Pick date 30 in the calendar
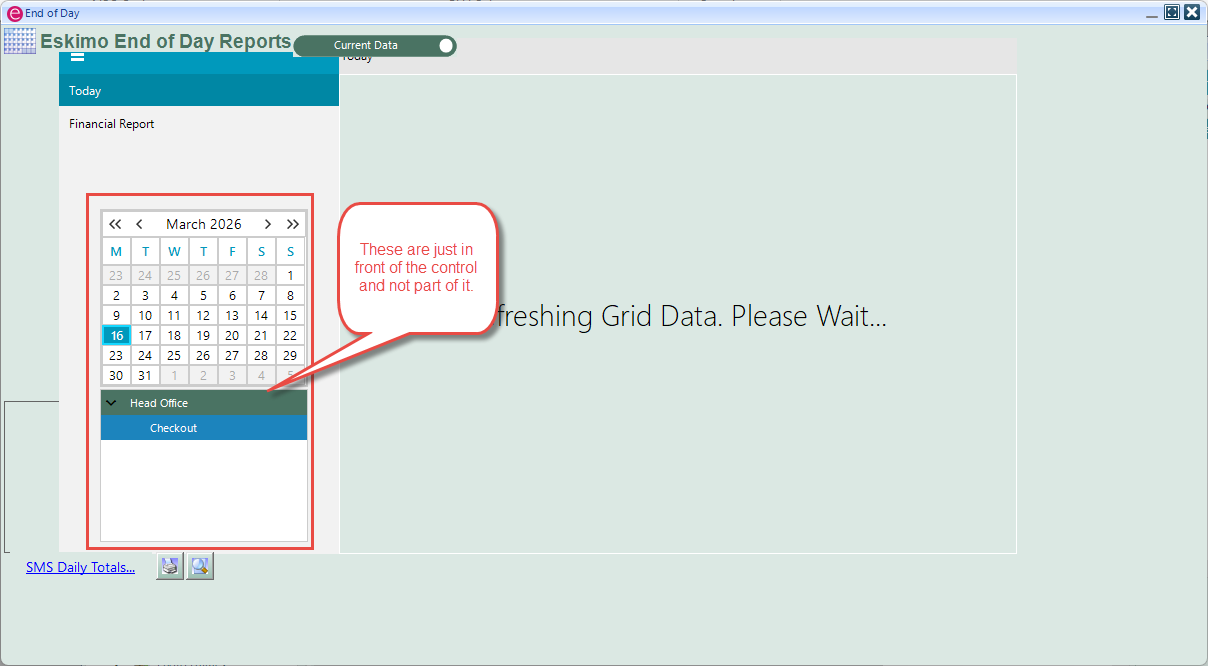Viewport: 1208px width, 666px height. (x=116, y=375)
